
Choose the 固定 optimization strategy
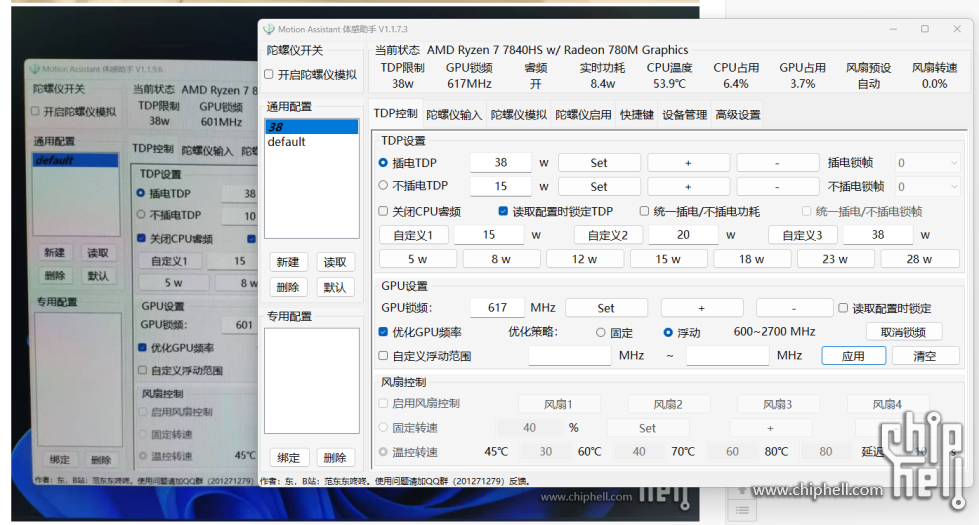pos(601,333)
